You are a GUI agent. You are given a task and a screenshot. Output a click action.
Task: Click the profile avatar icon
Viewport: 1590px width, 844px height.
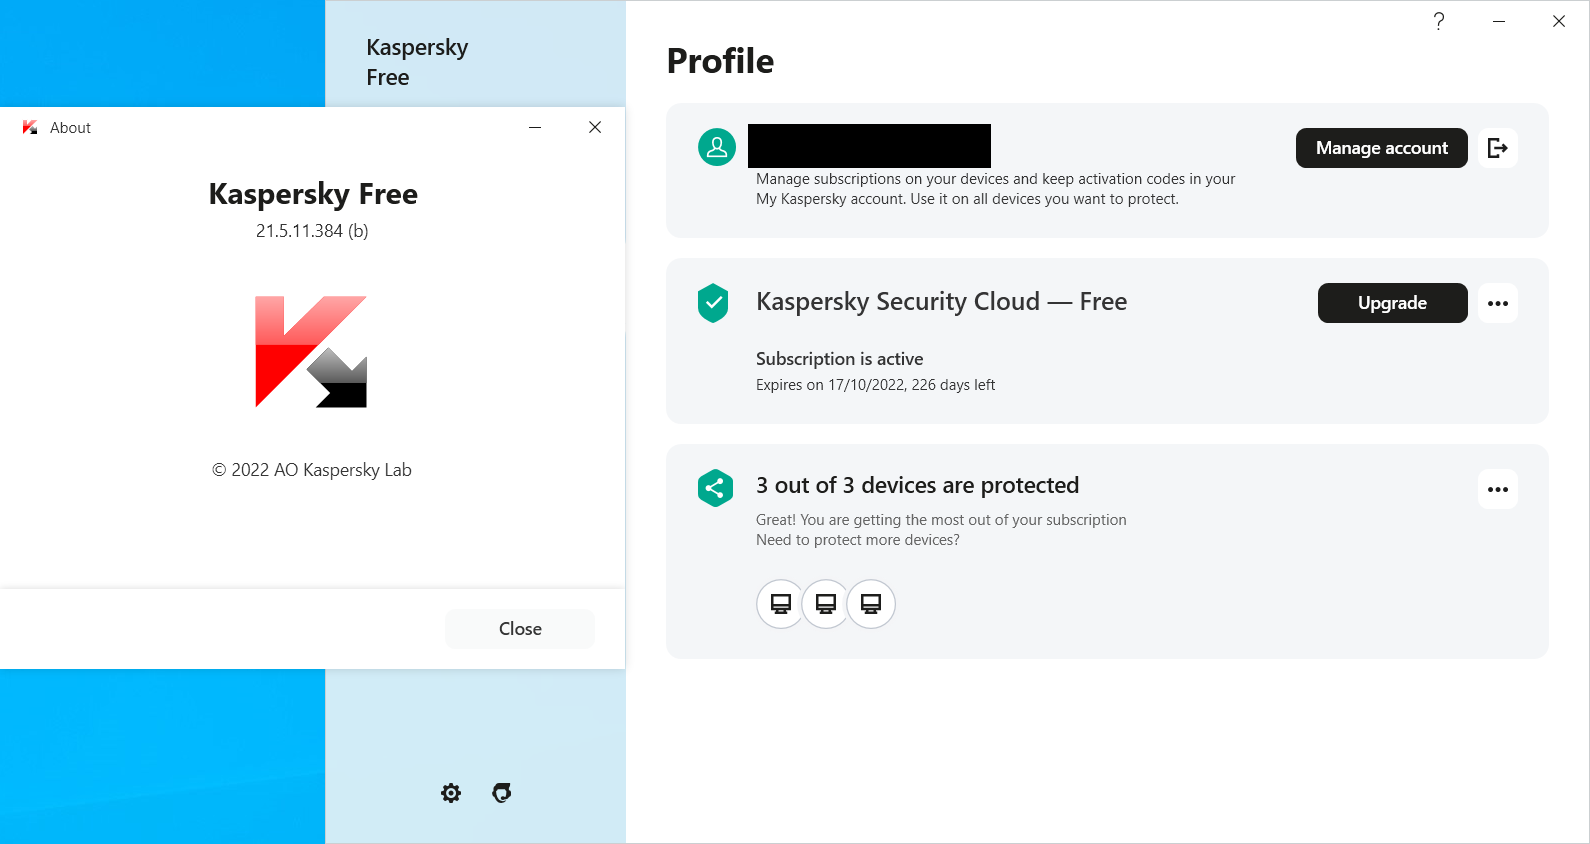tap(717, 147)
